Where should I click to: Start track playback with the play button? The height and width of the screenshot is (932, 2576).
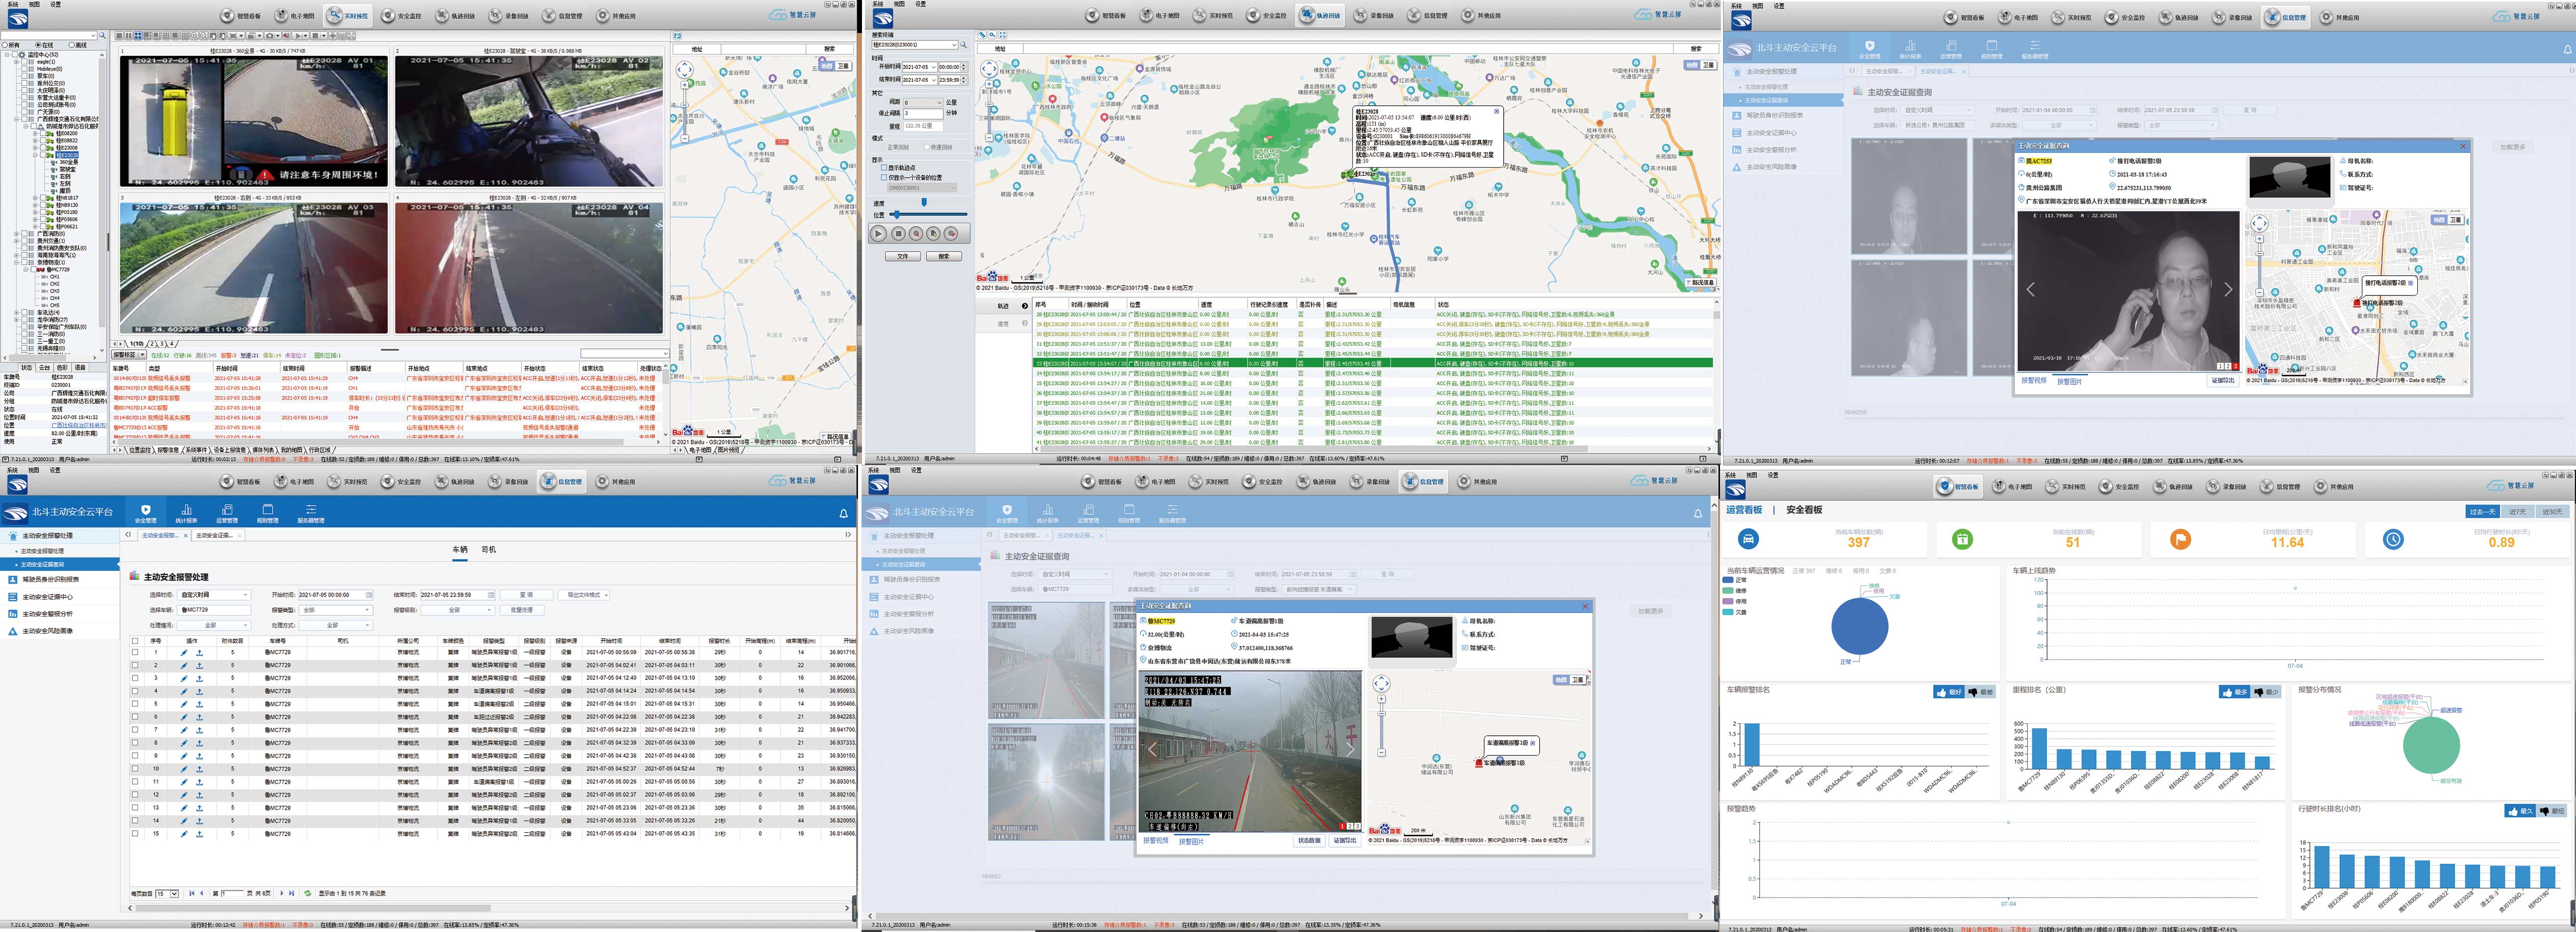coord(879,233)
